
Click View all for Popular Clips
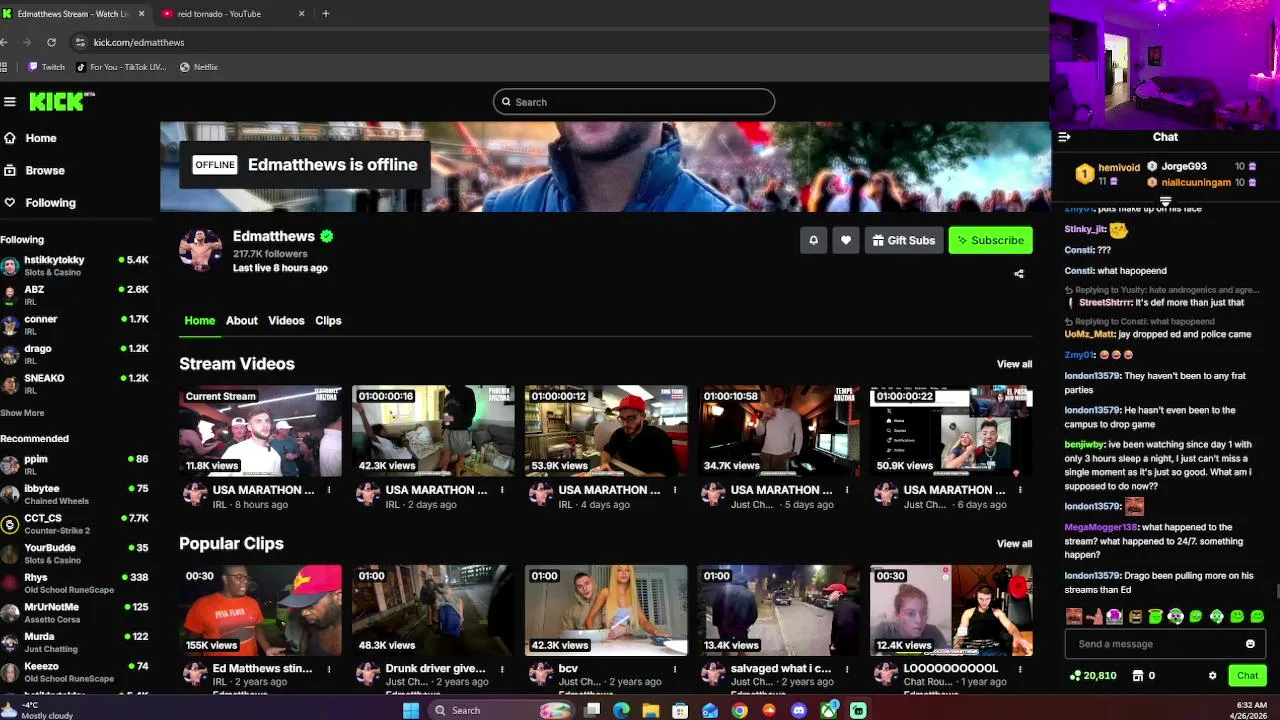[1014, 544]
